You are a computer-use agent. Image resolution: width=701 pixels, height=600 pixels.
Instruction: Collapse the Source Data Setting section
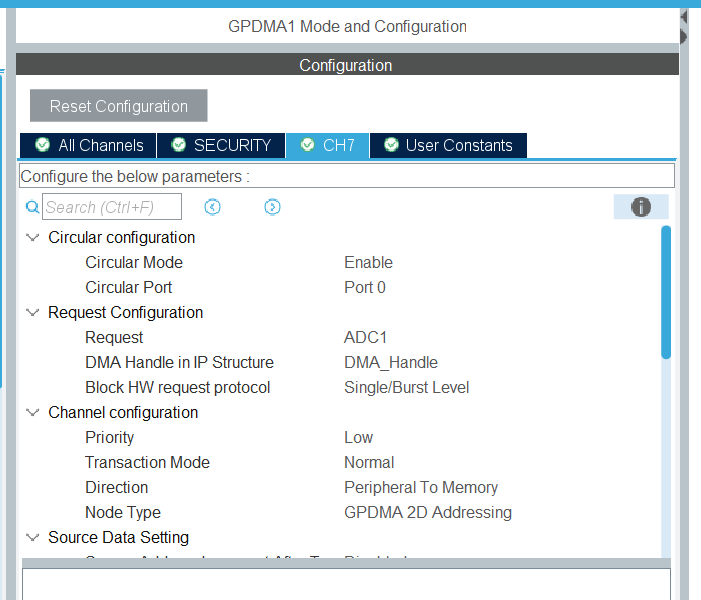33,537
